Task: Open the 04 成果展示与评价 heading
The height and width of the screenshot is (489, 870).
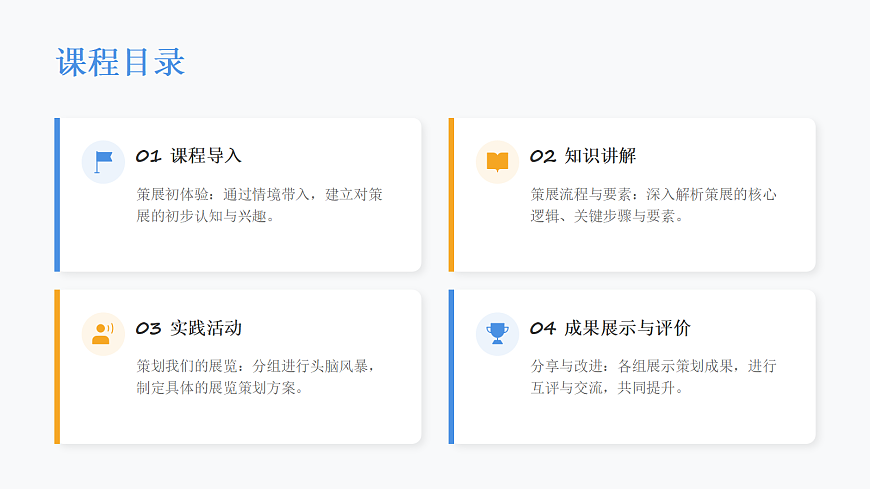Action: click(610, 328)
